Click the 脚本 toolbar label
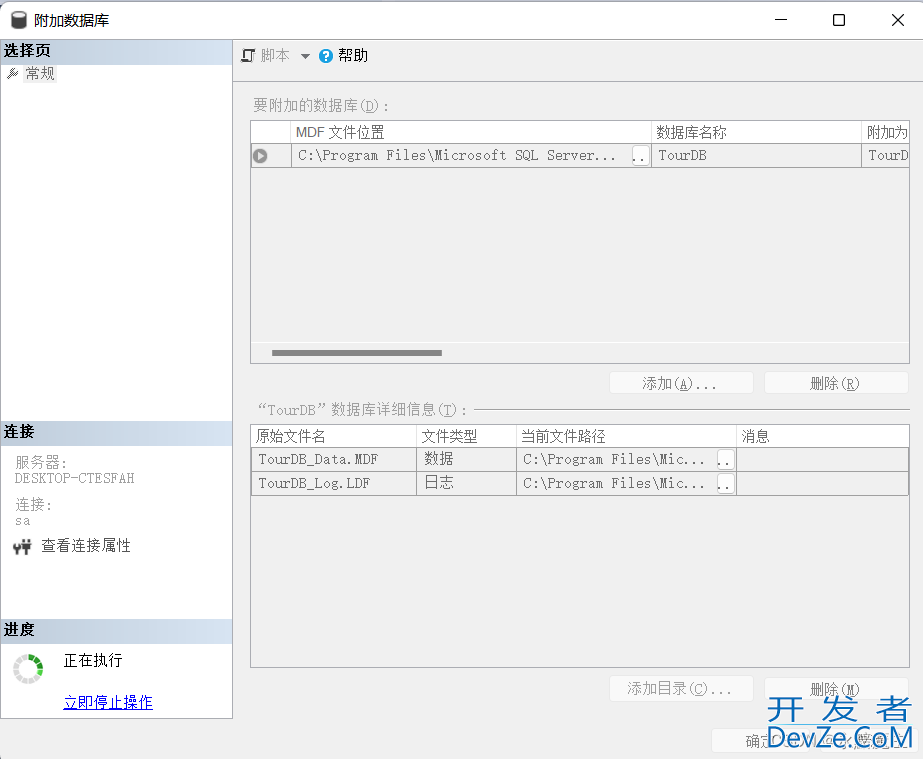This screenshot has height=759, width=923. pyautogui.click(x=275, y=55)
